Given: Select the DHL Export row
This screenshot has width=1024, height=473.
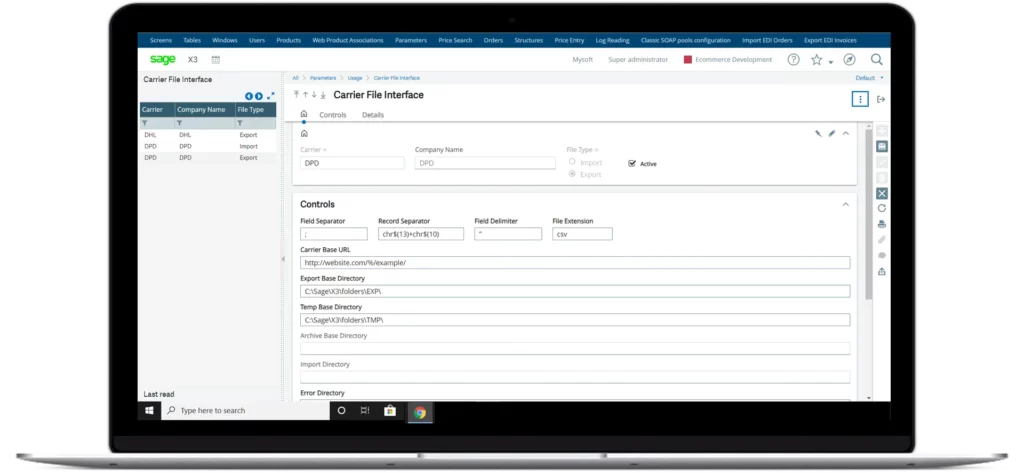Looking at the screenshot, I should [208, 135].
